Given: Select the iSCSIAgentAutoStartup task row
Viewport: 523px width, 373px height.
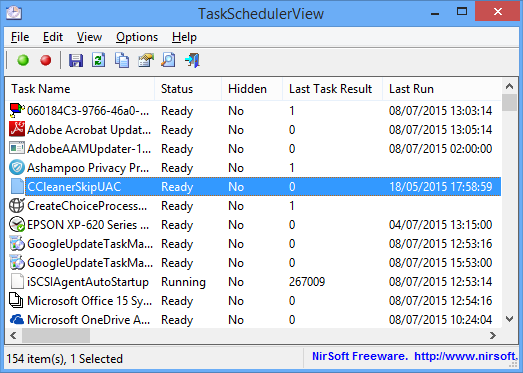Looking at the screenshot, I should click(x=253, y=282).
